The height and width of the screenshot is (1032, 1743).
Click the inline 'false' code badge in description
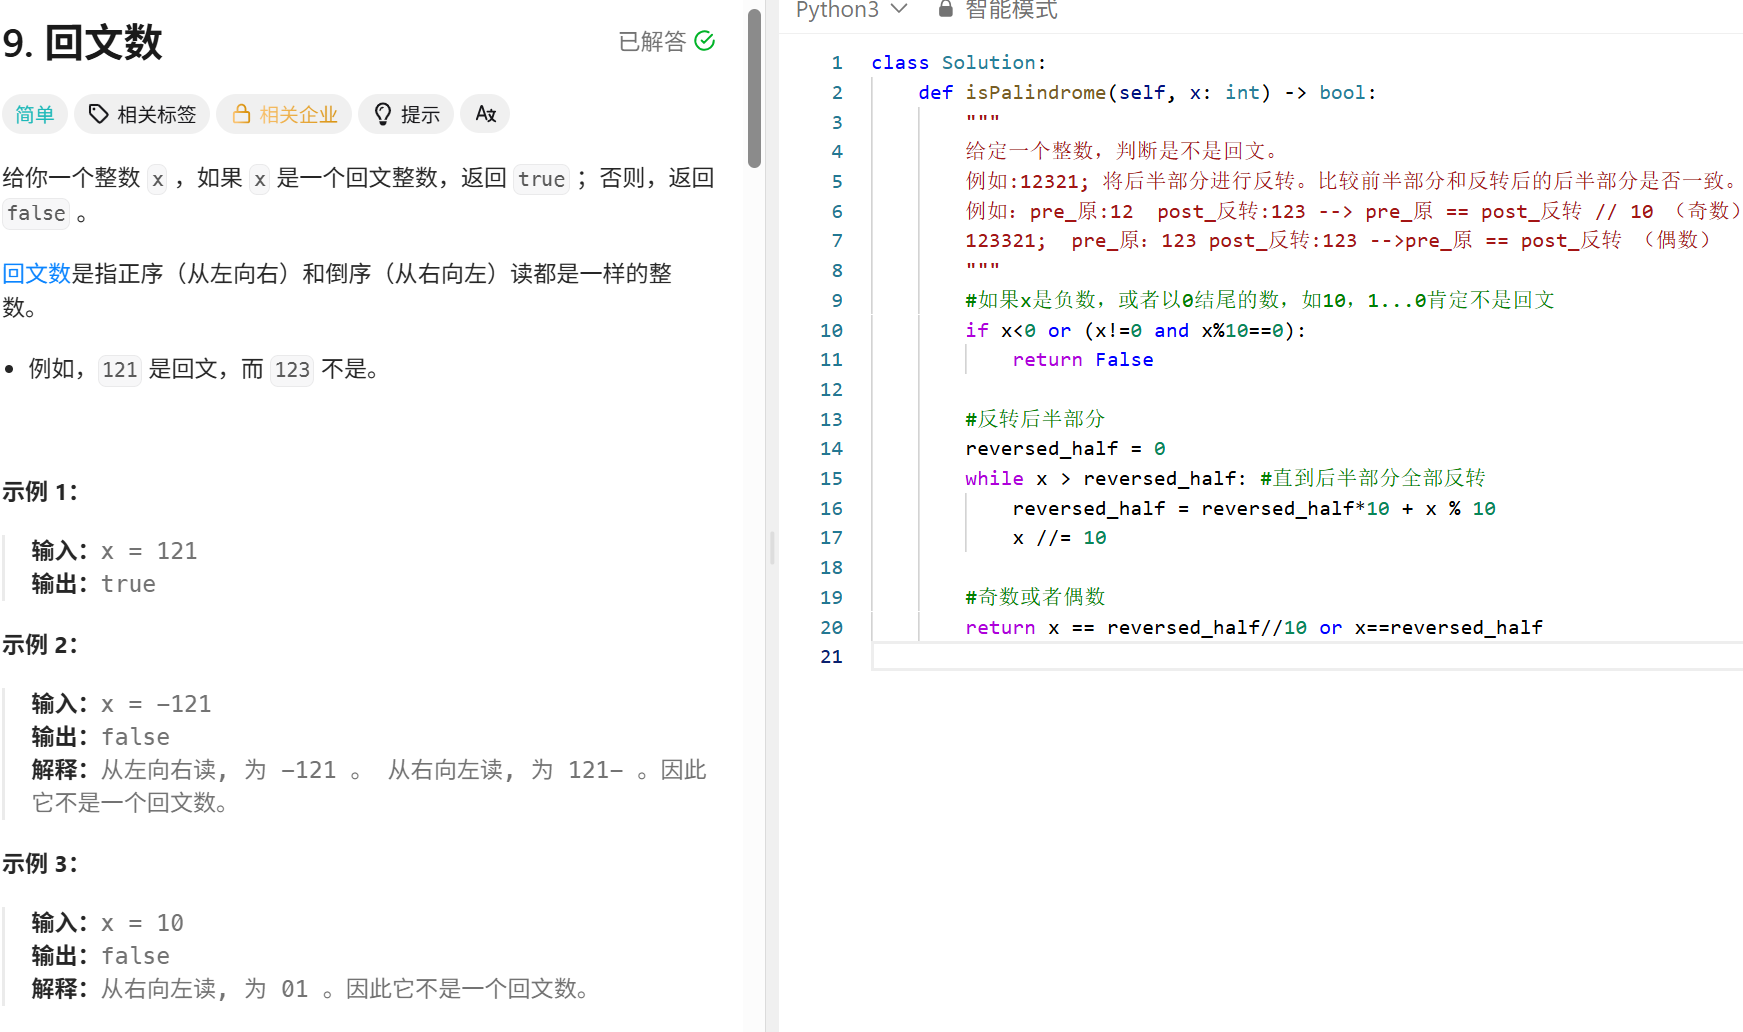(x=37, y=213)
